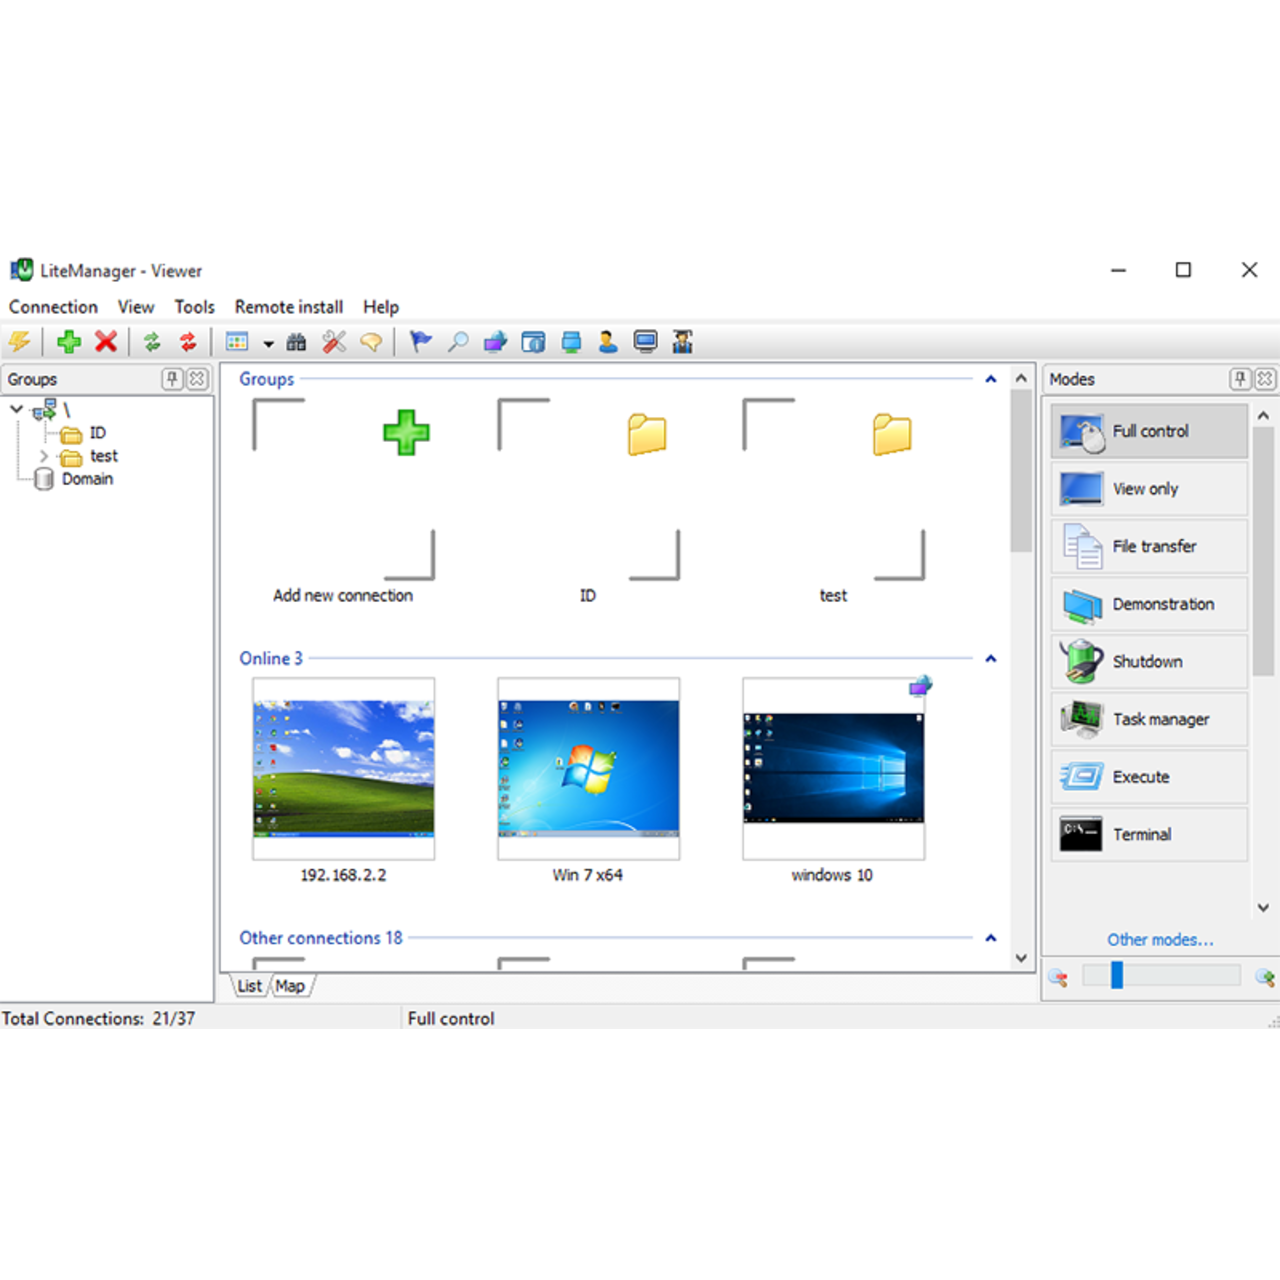Click the Other modes link

pos(1160,940)
